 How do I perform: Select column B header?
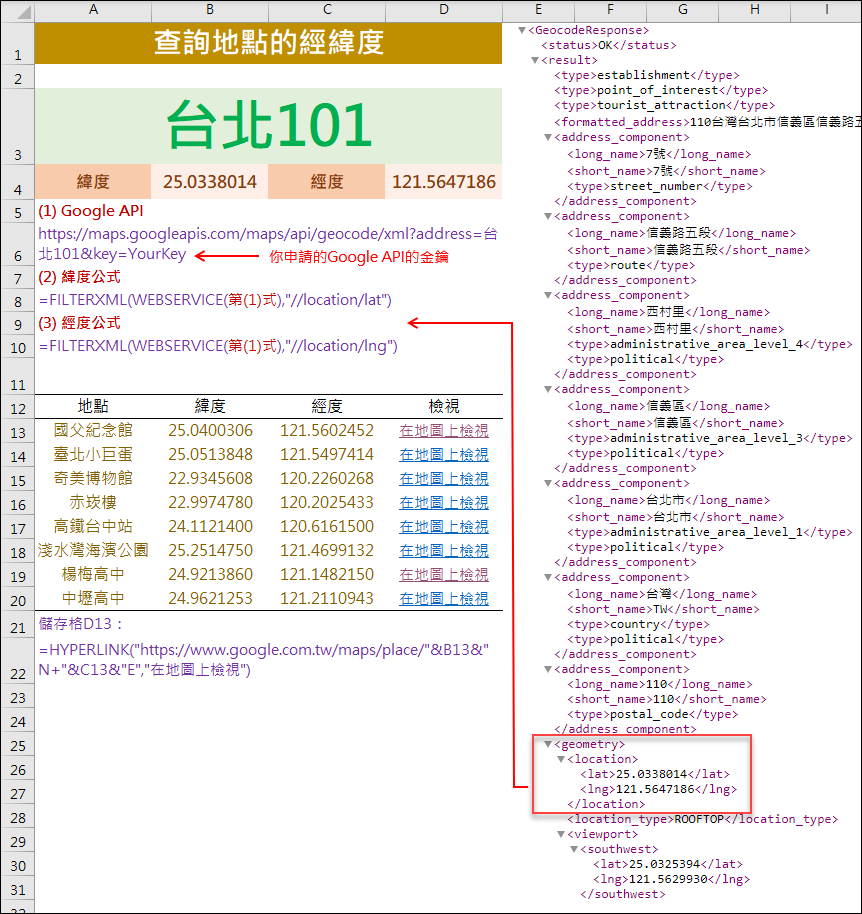click(x=210, y=10)
